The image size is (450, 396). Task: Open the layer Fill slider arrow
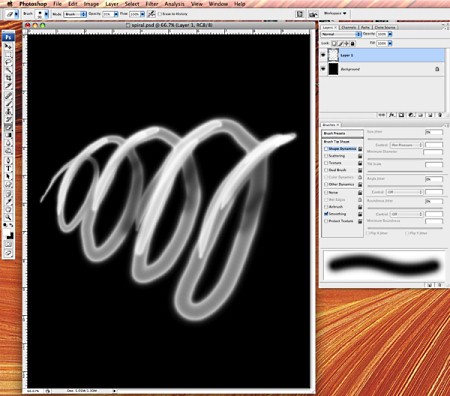[390, 43]
